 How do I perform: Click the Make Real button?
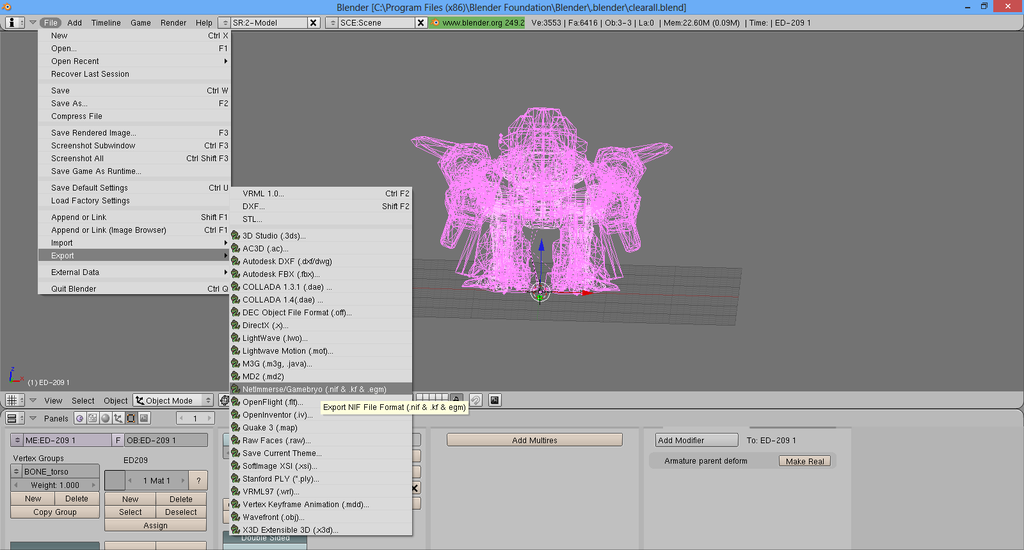point(805,461)
